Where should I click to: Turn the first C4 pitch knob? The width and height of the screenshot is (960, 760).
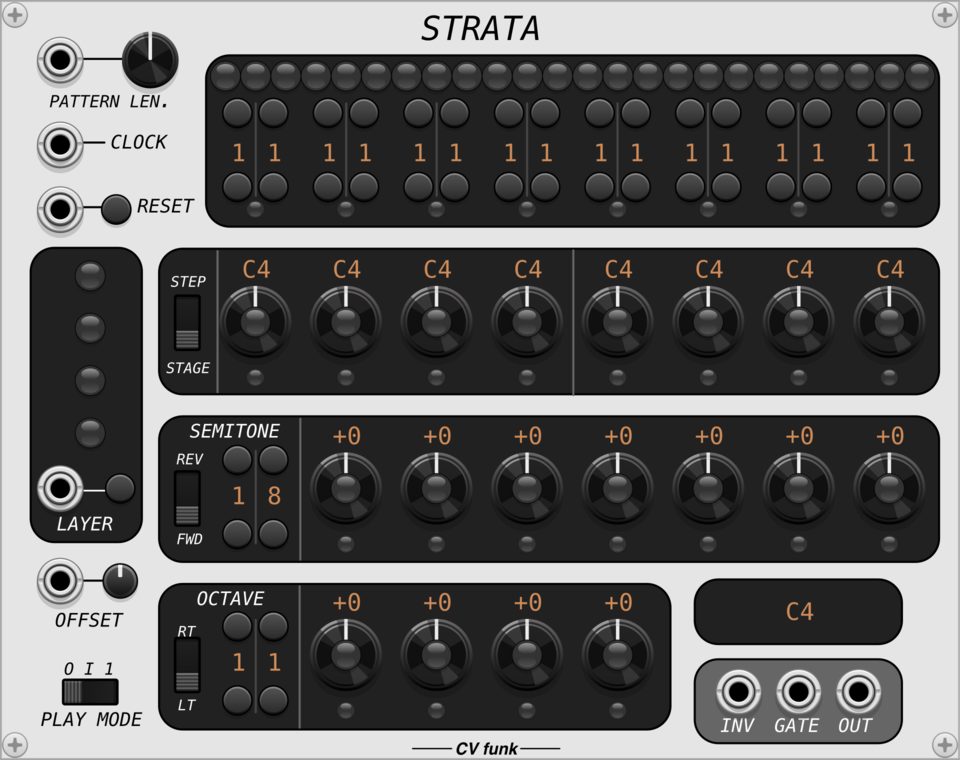tap(256, 320)
